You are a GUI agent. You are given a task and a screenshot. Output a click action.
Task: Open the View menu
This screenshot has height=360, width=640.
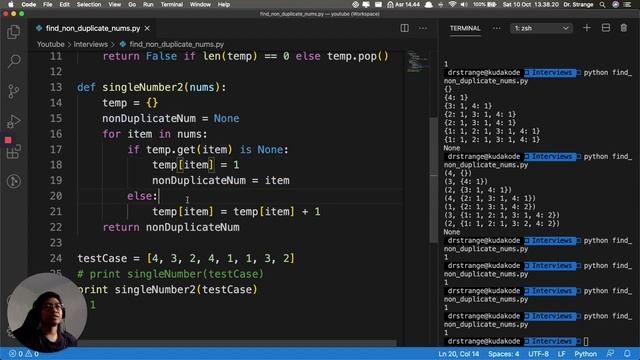point(114,4)
